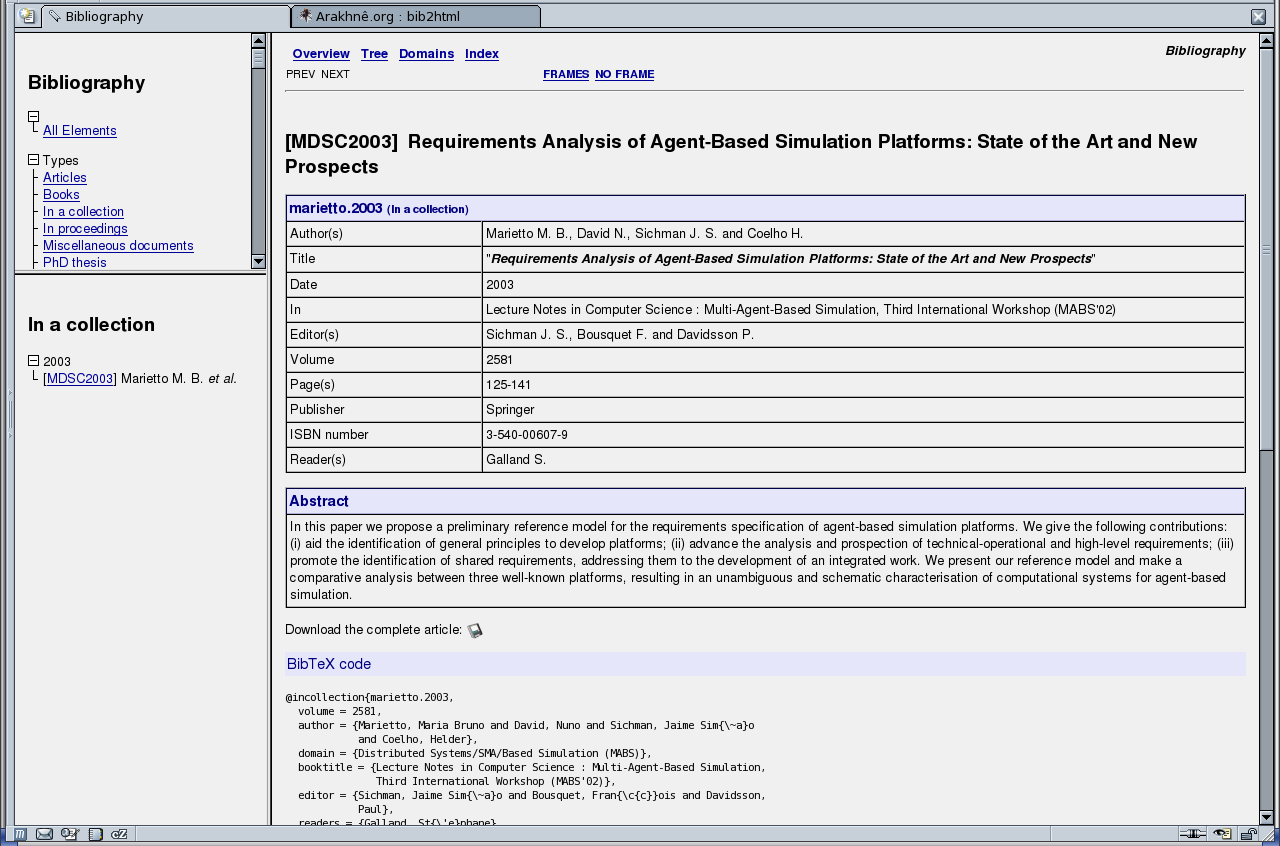Open a new tab with the new-tab icon

coord(27,16)
